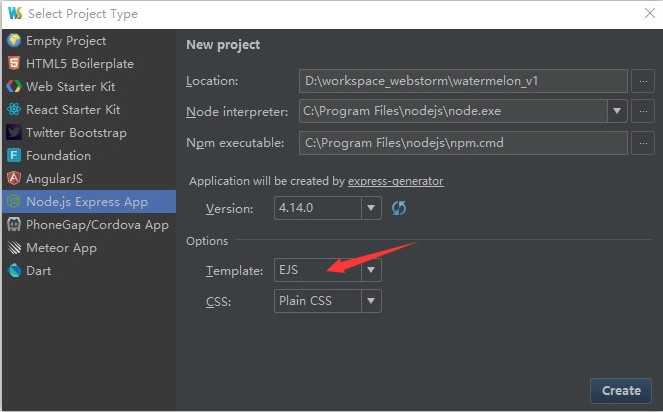Select Dart project type
Viewport: 663px width, 412px height.
pos(89,270)
